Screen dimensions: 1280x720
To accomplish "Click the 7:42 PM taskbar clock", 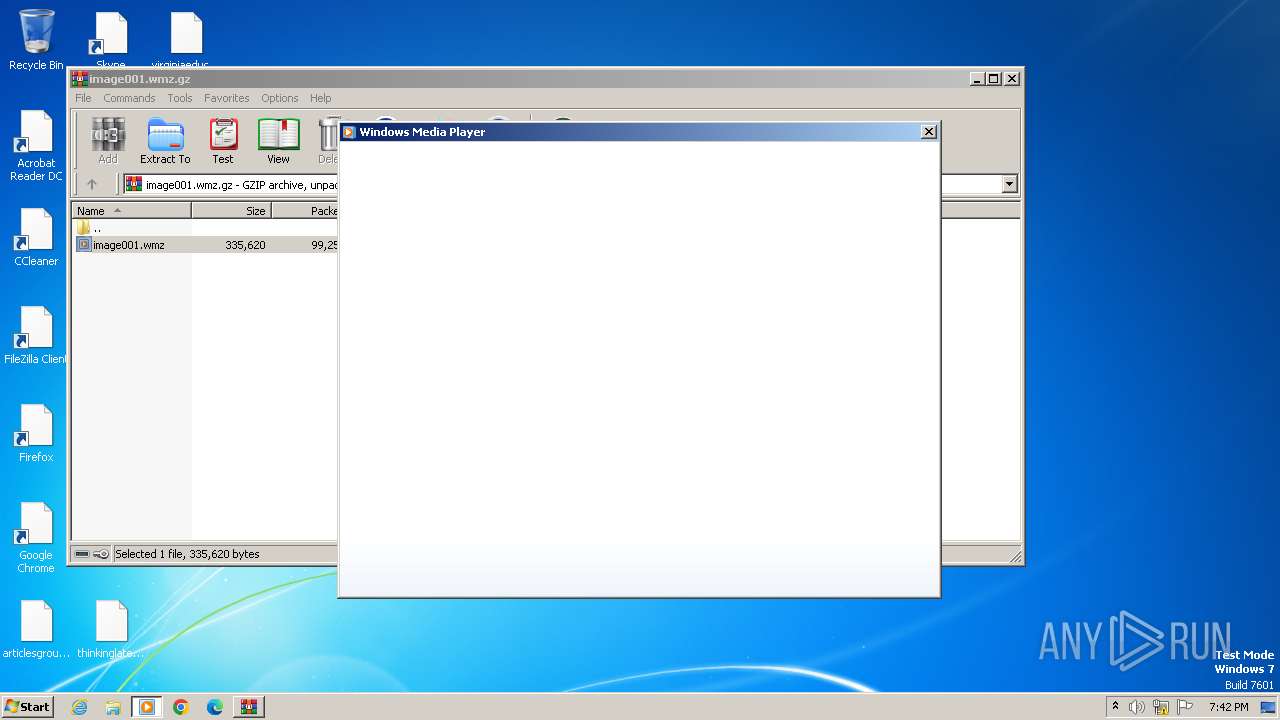I will (x=1228, y=707).
